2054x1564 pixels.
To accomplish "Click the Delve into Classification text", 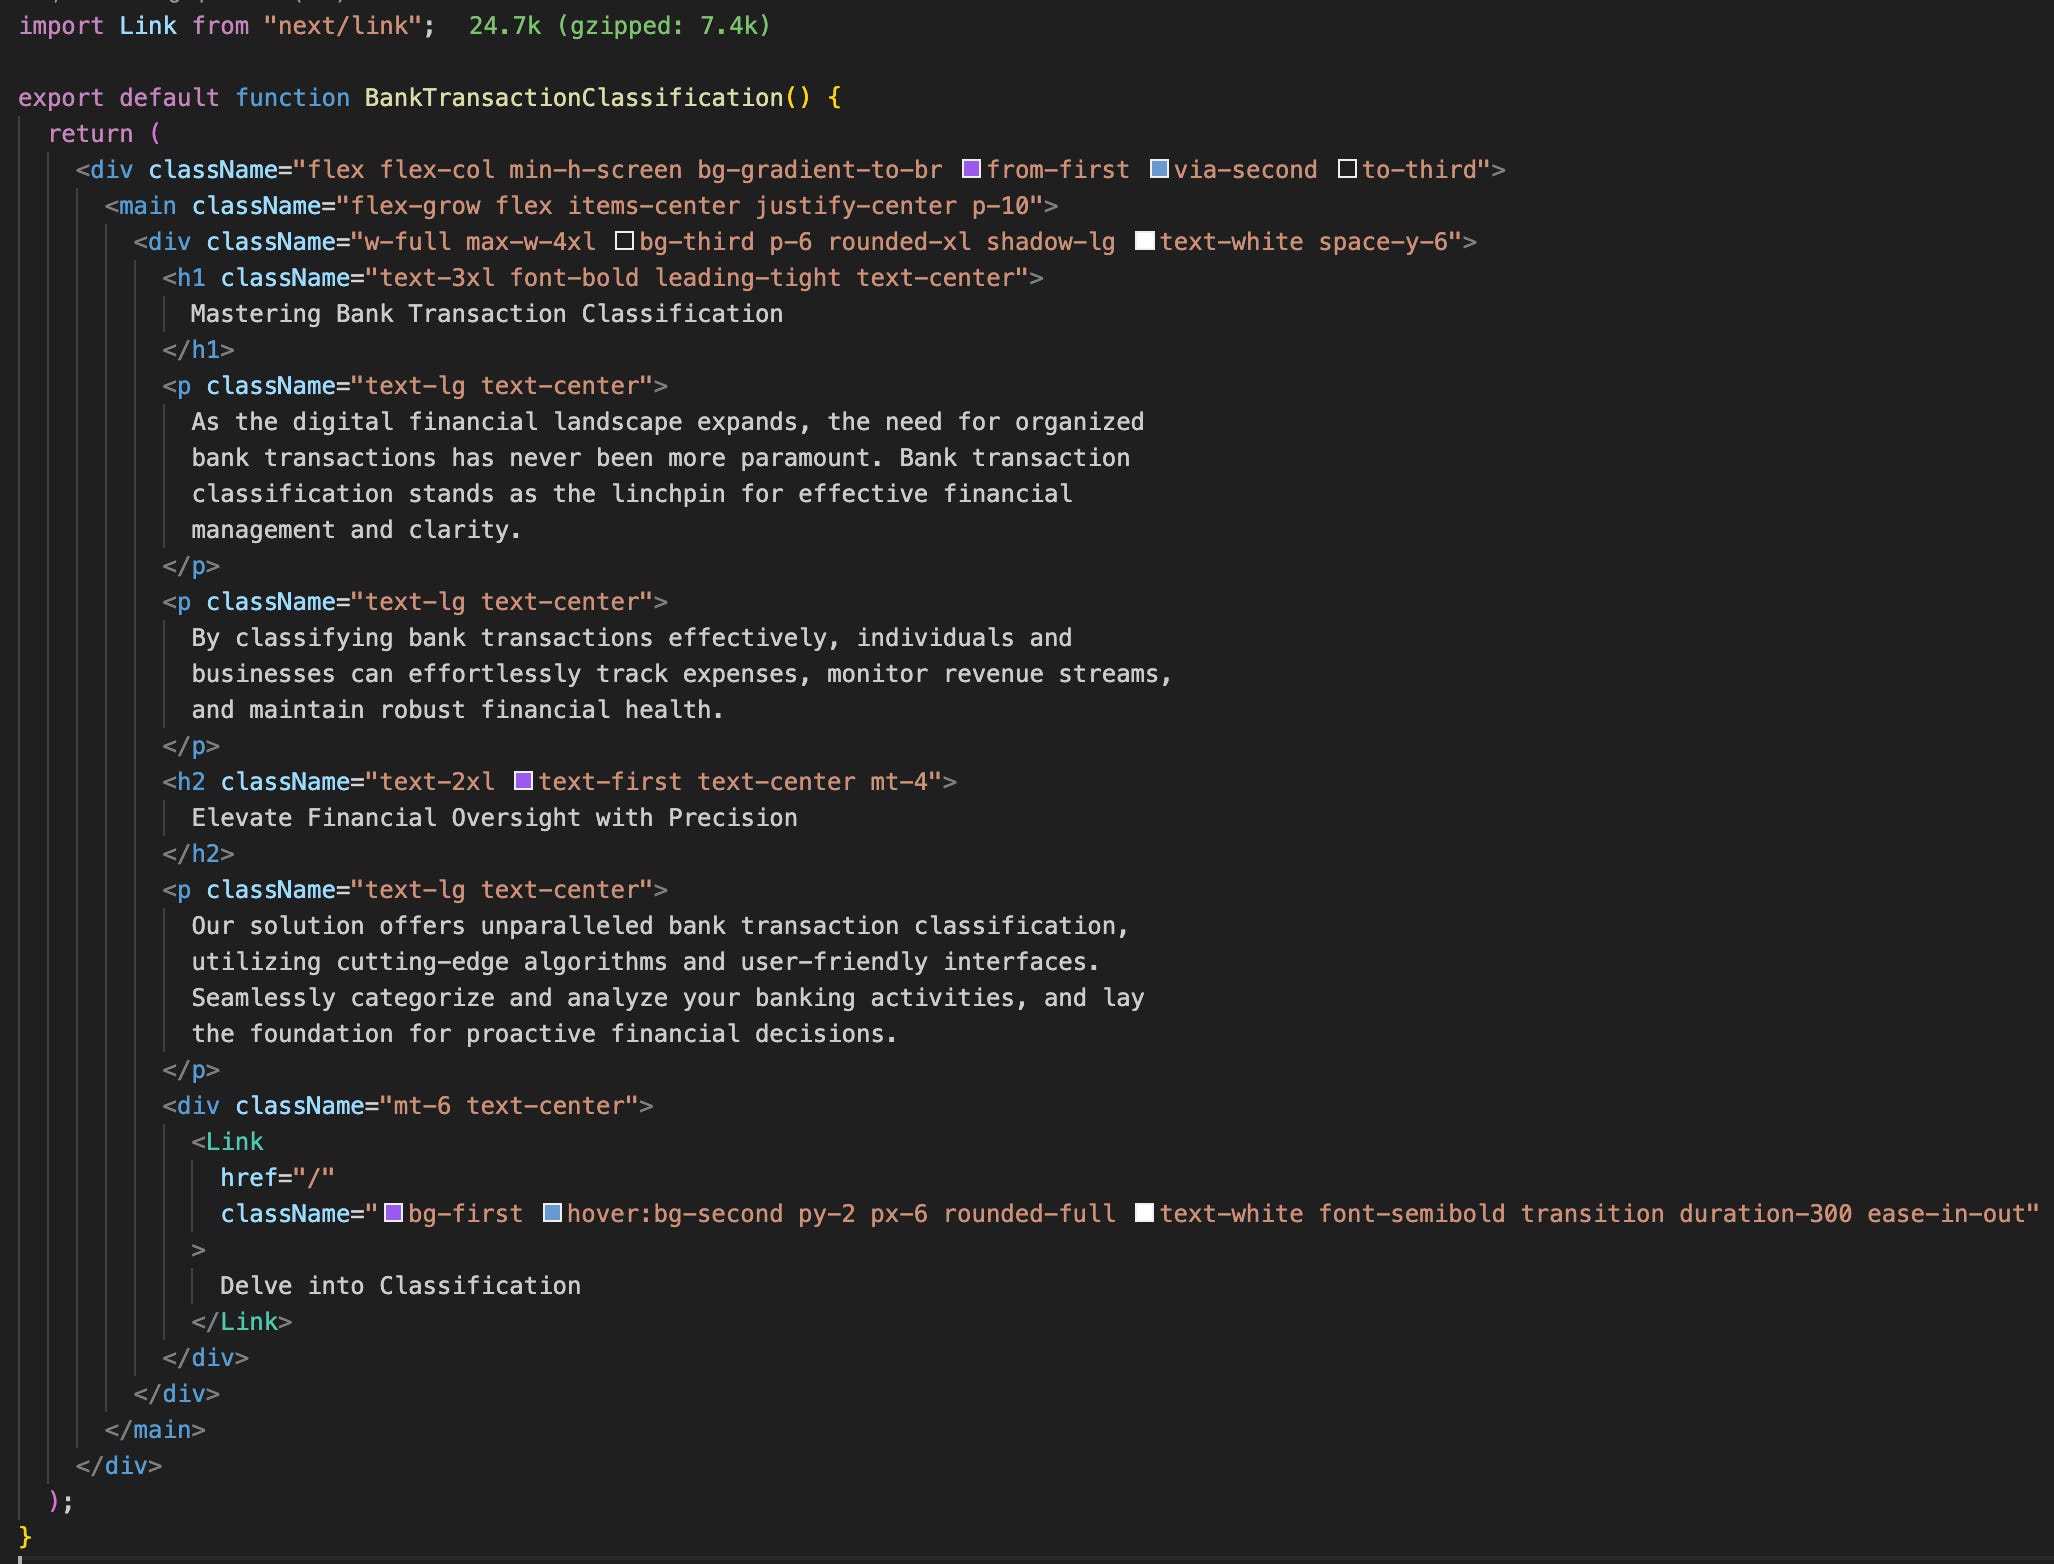I will [400, 1286].
